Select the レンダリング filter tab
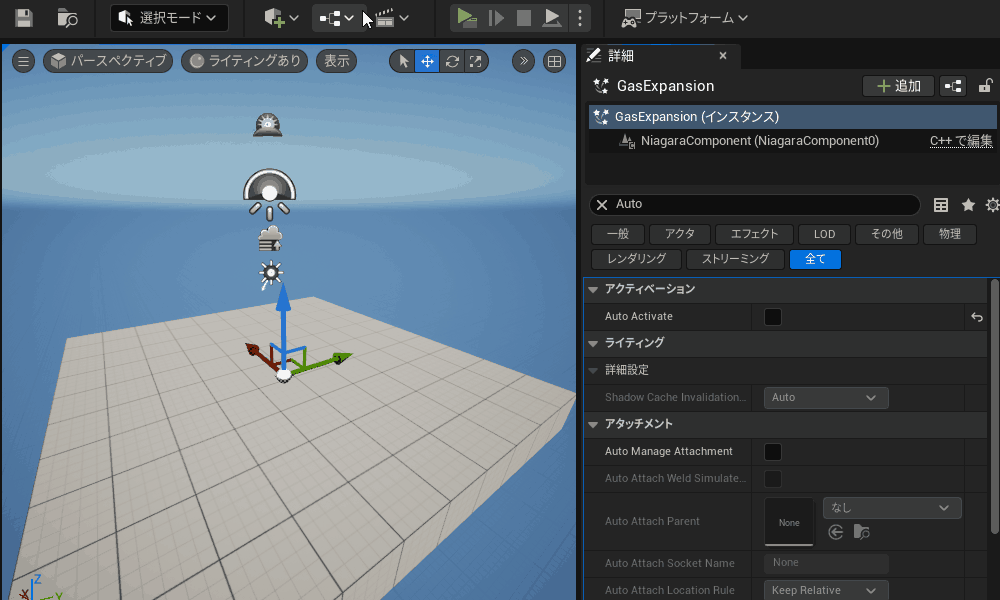 636,259
